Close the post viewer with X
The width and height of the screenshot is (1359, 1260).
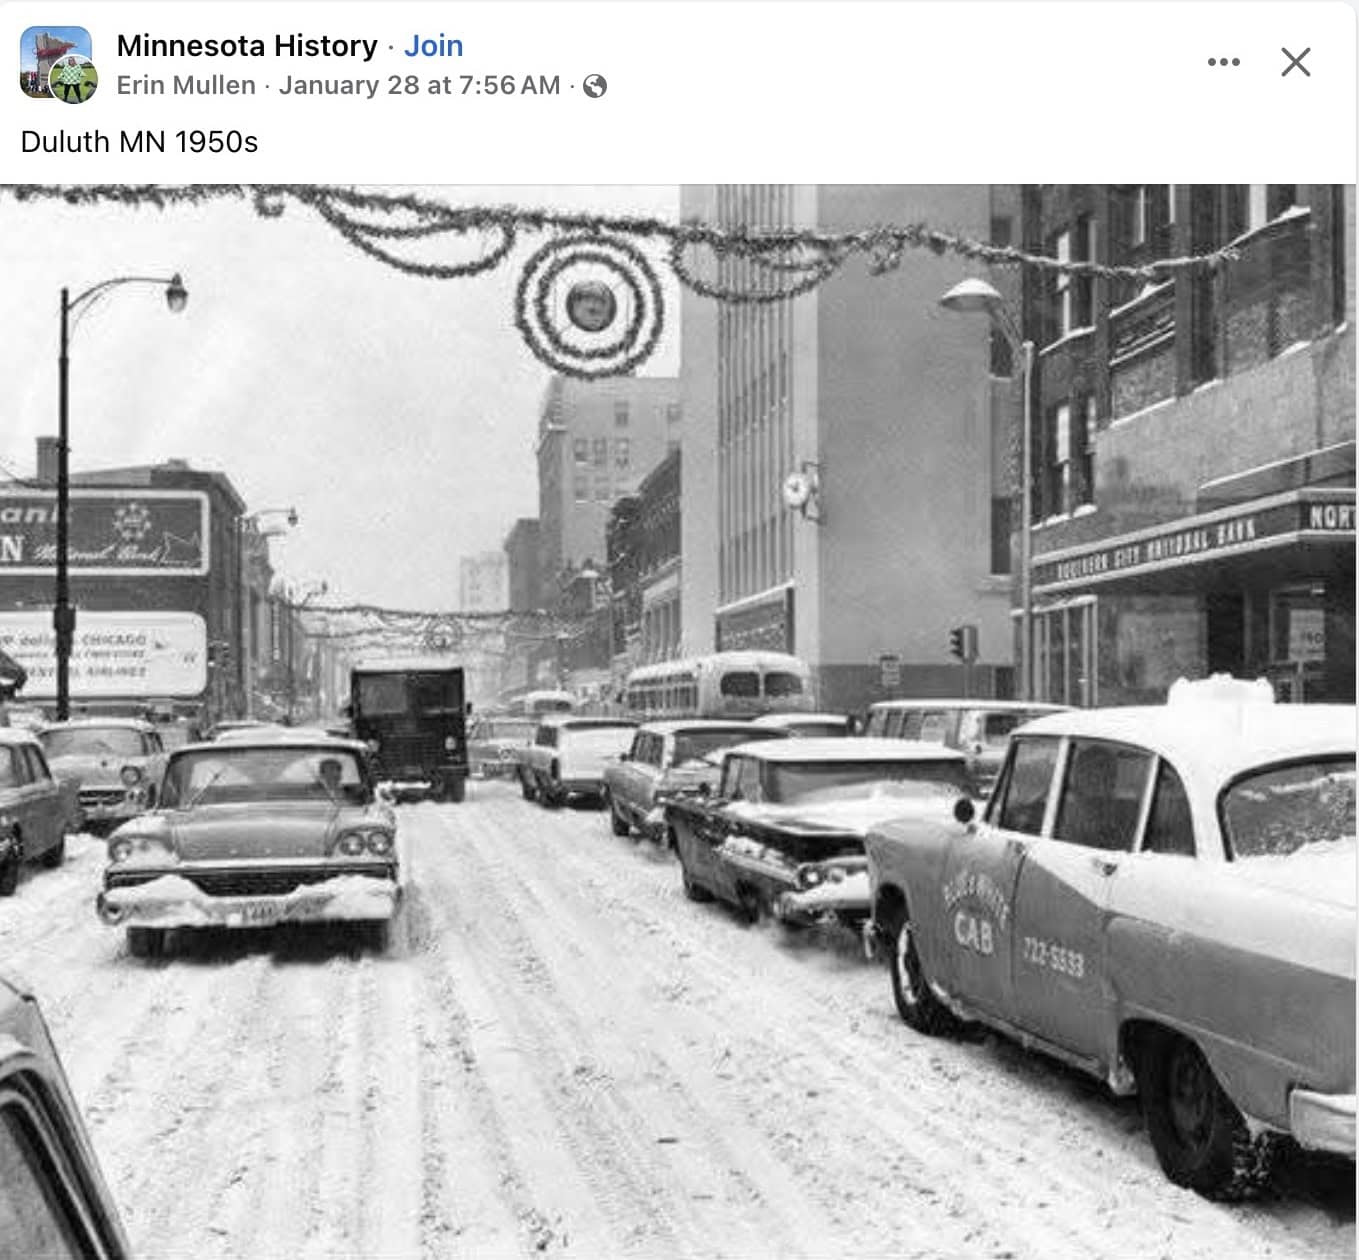[x=1296, y=62]
